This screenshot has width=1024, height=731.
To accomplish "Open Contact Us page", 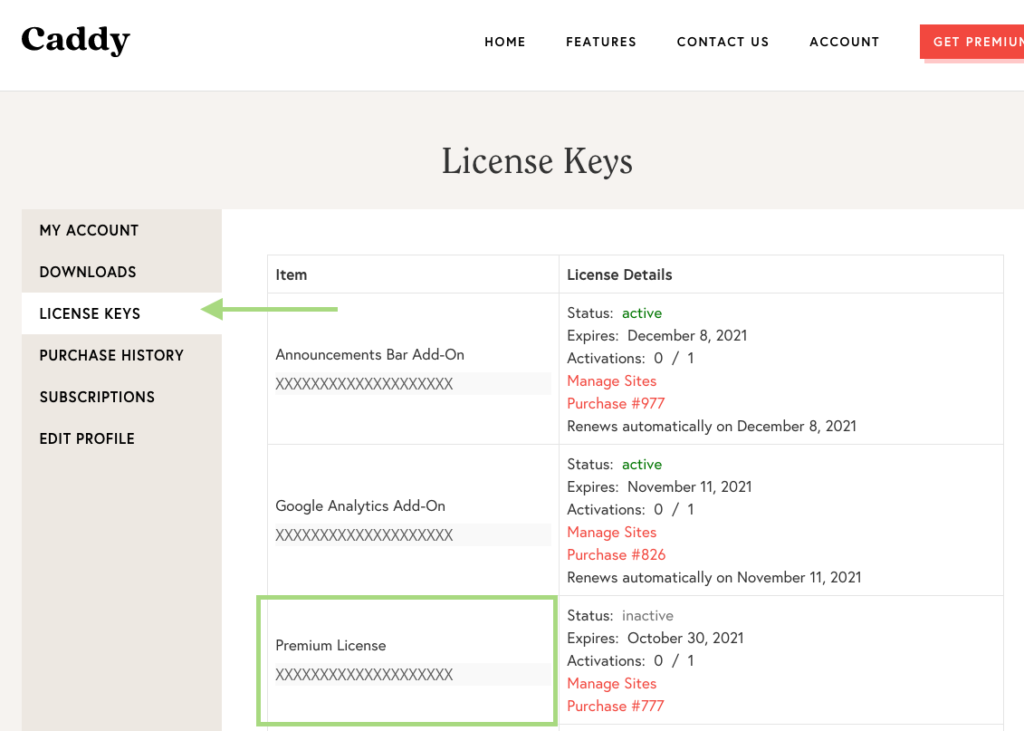I will (x=722, y=42).
